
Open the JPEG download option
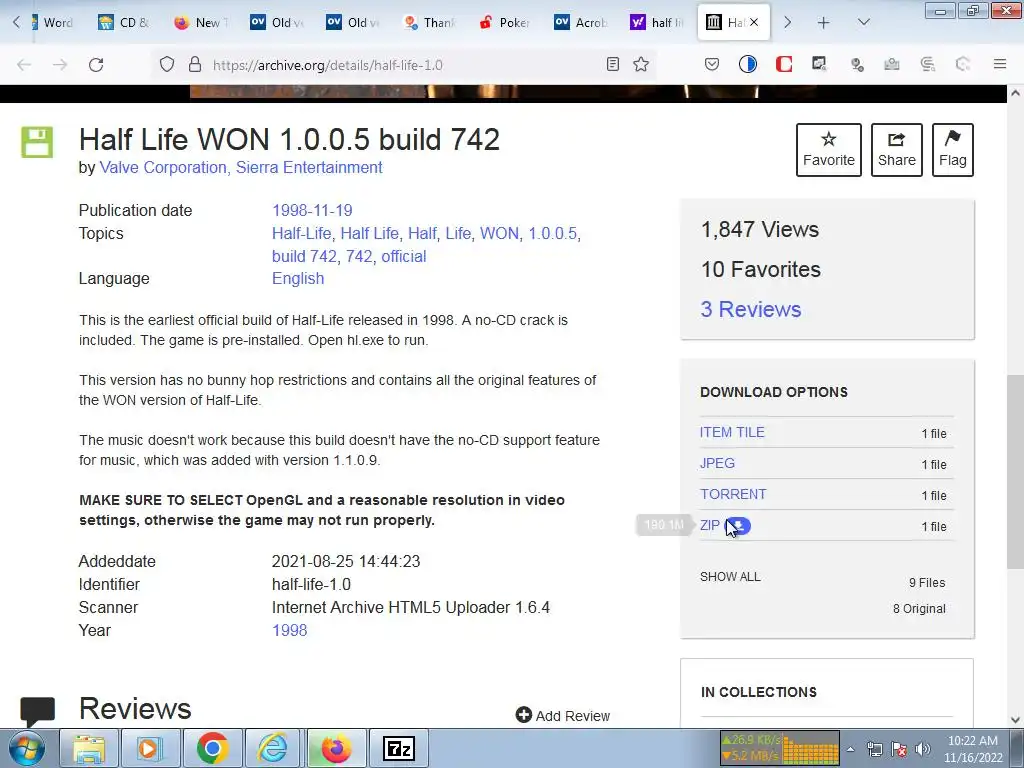(x=717, y=463)
